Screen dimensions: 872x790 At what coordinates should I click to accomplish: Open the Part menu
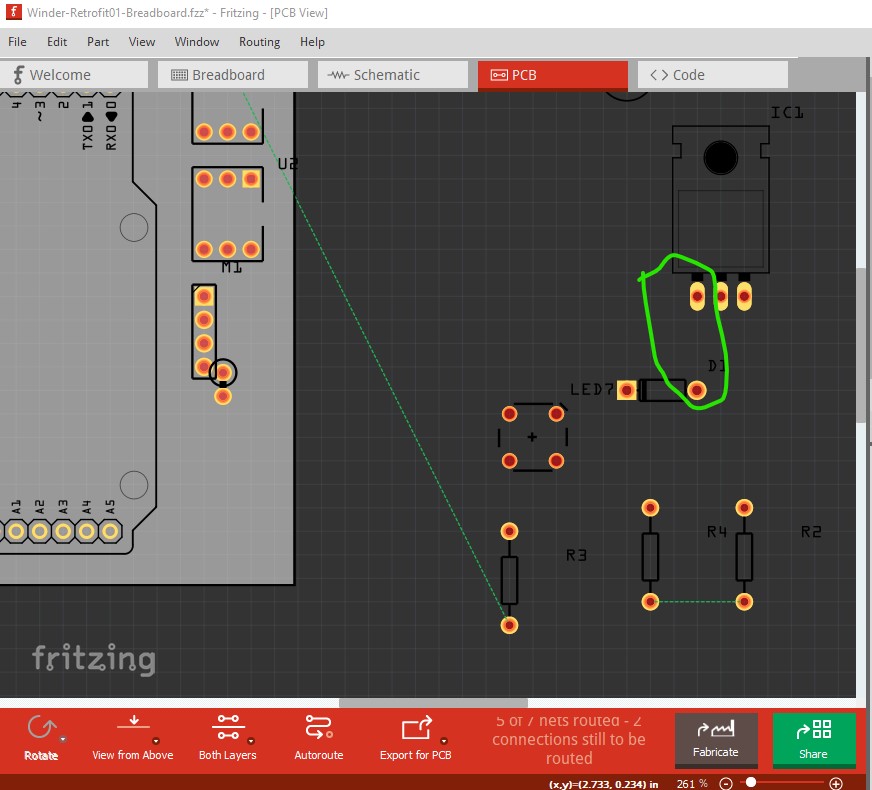click(x=98, y=42)
